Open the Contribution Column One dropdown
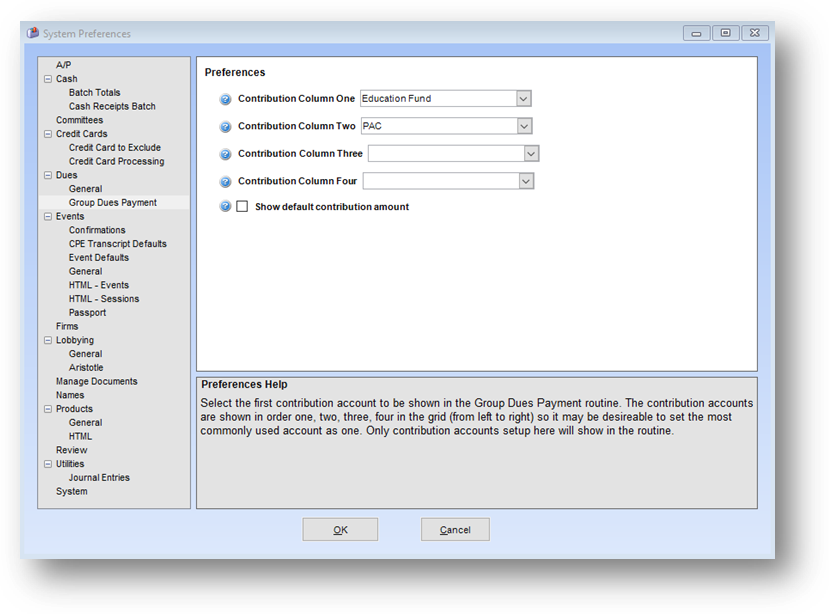 523,99
